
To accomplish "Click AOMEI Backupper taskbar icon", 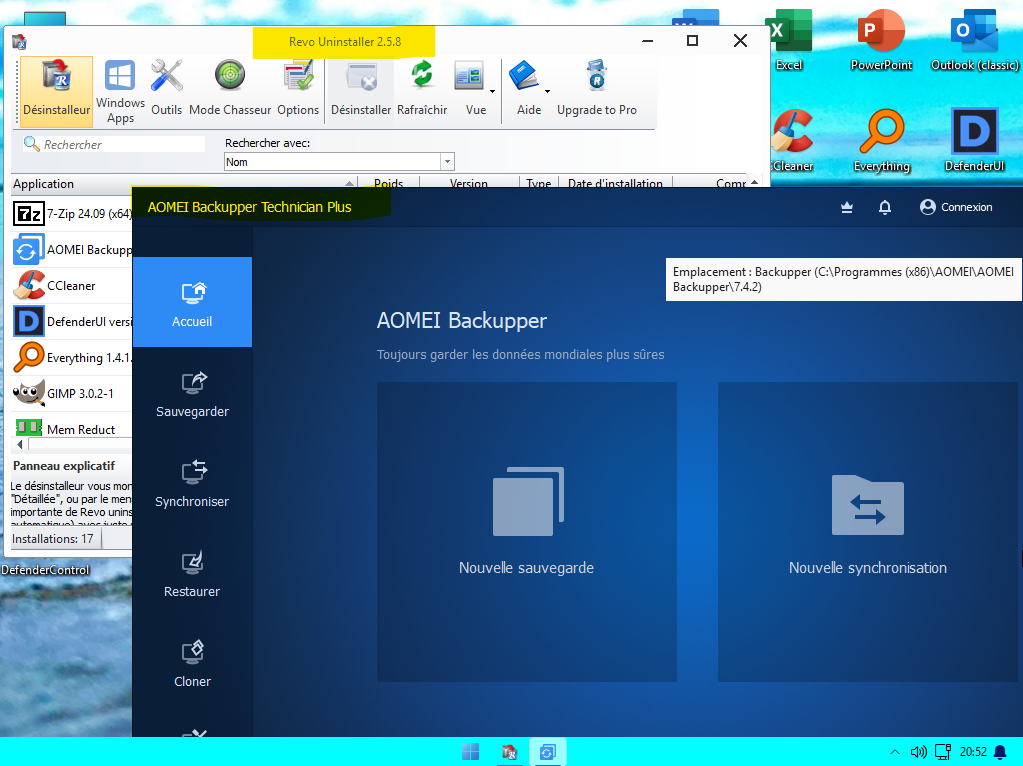I will pos(547,752).
